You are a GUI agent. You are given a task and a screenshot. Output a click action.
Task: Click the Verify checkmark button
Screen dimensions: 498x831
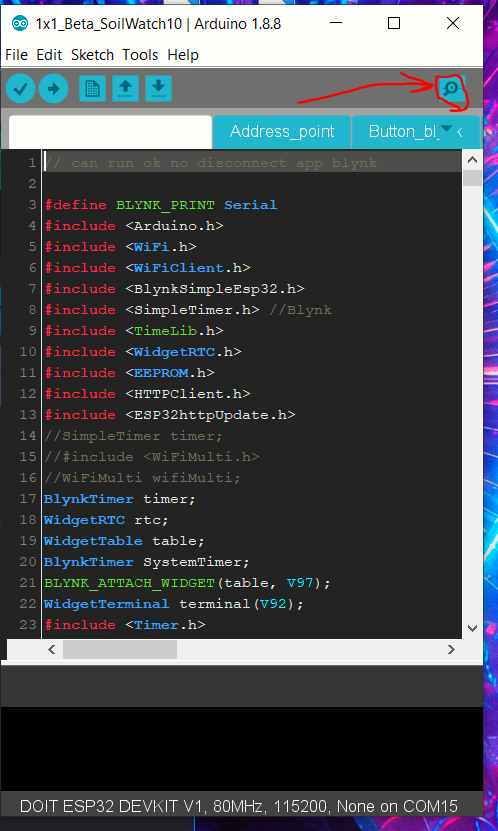pos(21,89)
